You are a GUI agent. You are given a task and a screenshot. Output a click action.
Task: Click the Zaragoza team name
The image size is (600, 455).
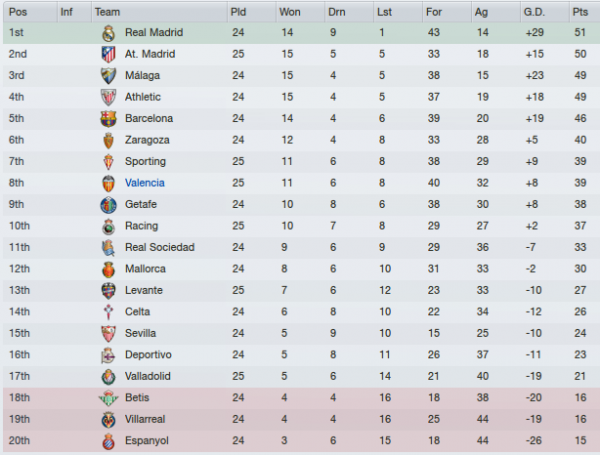[147, 140]
